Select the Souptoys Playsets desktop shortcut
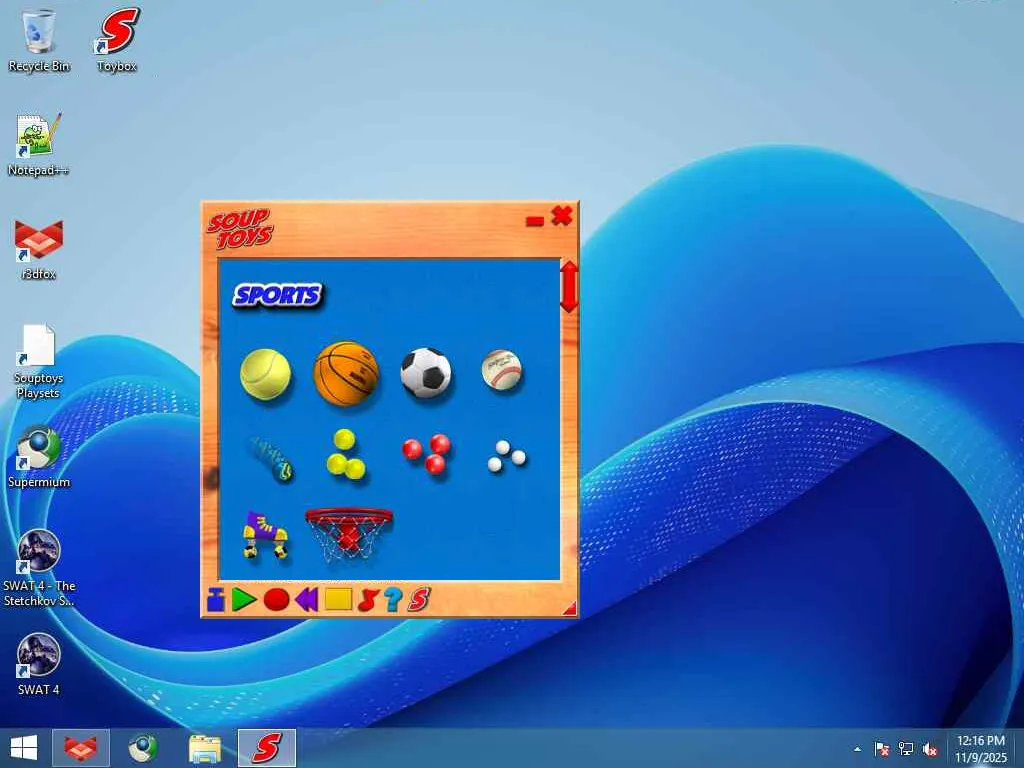Image resolution: width=1024 pixels, height=768 pixels. click(x=39, y=361)
